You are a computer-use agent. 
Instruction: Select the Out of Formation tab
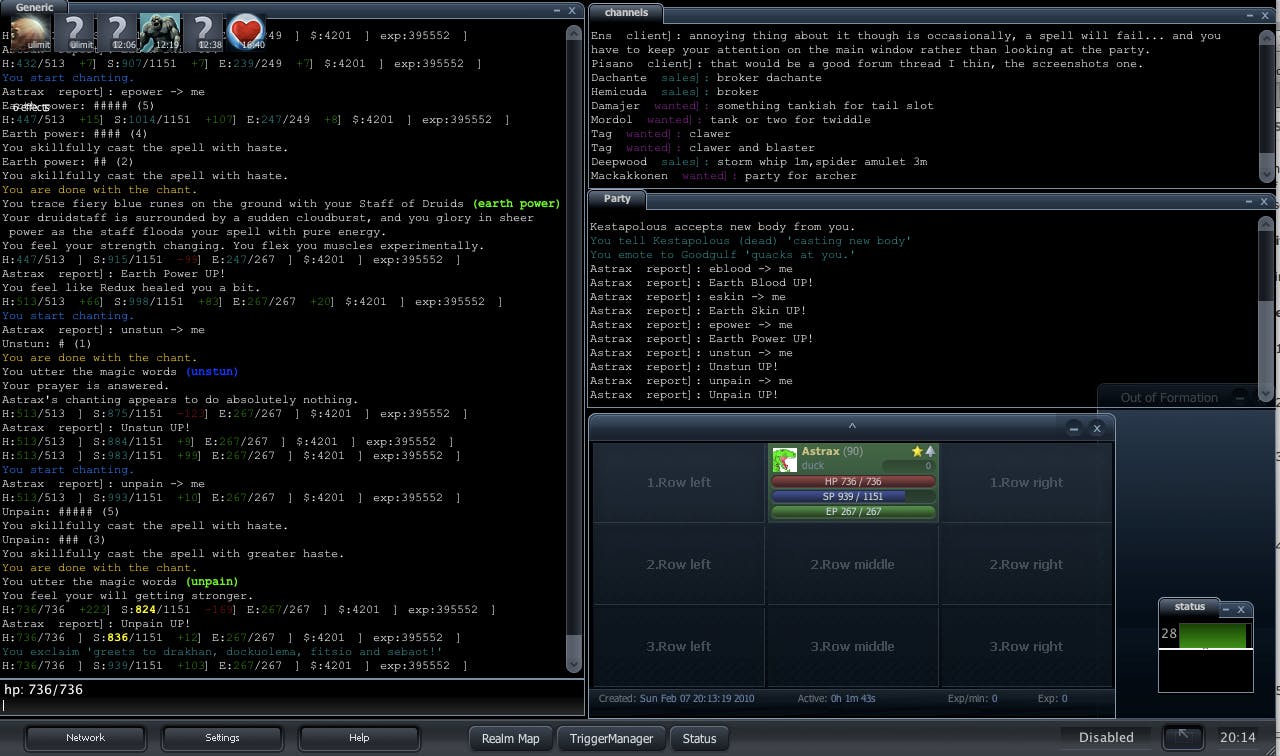[x=1169, y=397]
